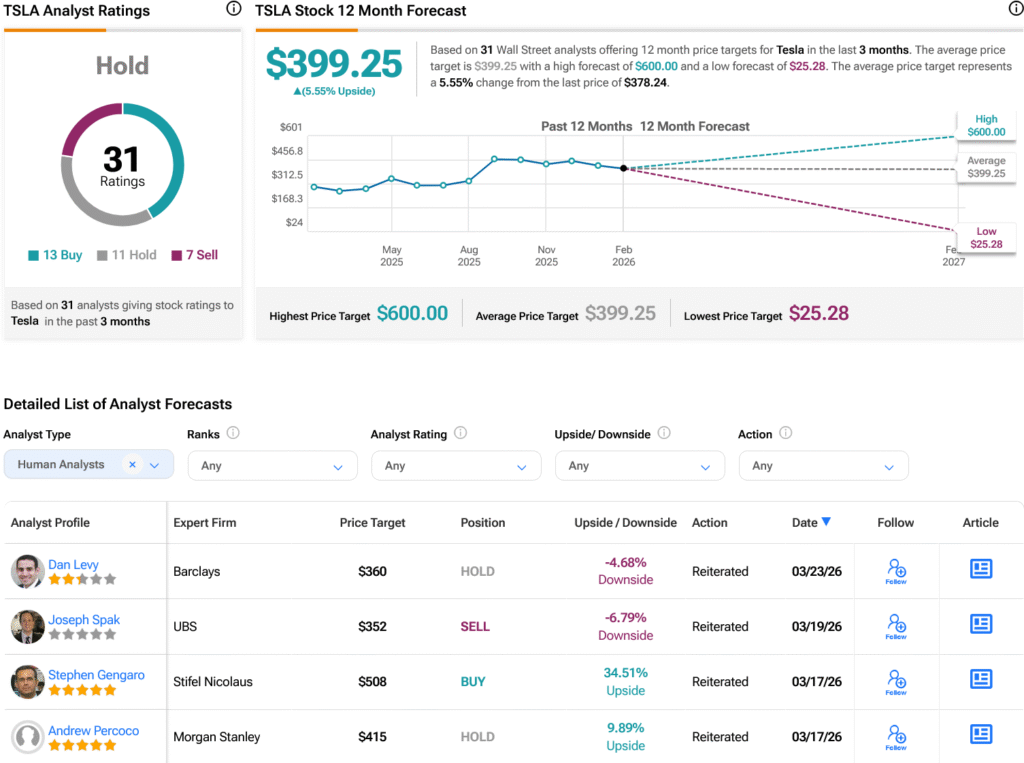Open article icon for Joseph Spak row
Screen dimensions: 1024x763
tap(981, 624)
